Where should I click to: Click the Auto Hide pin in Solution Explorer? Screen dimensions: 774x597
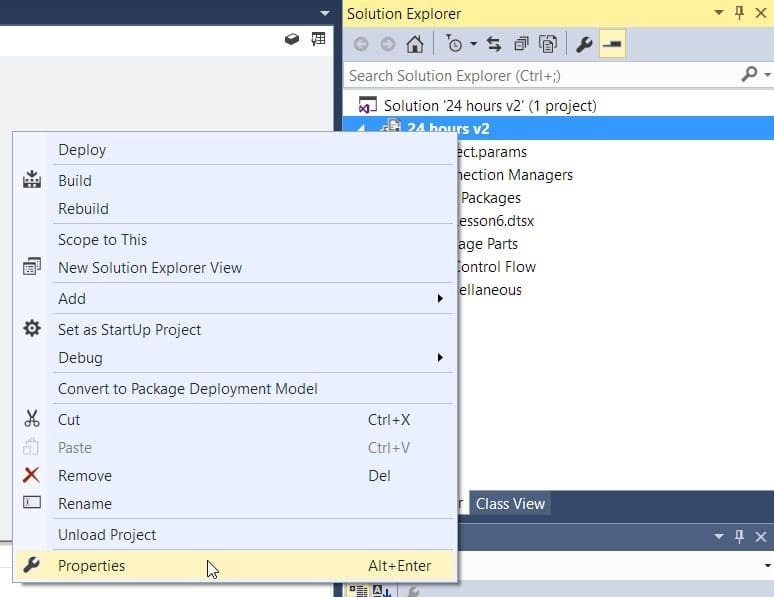(x=739, y=13)
